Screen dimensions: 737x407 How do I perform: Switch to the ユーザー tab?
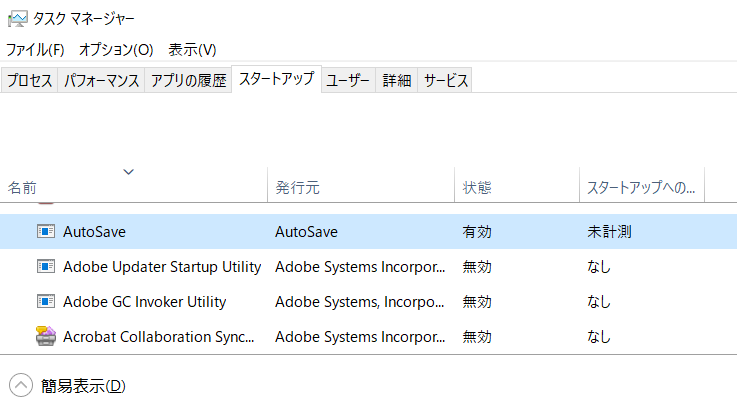[348, 80]
